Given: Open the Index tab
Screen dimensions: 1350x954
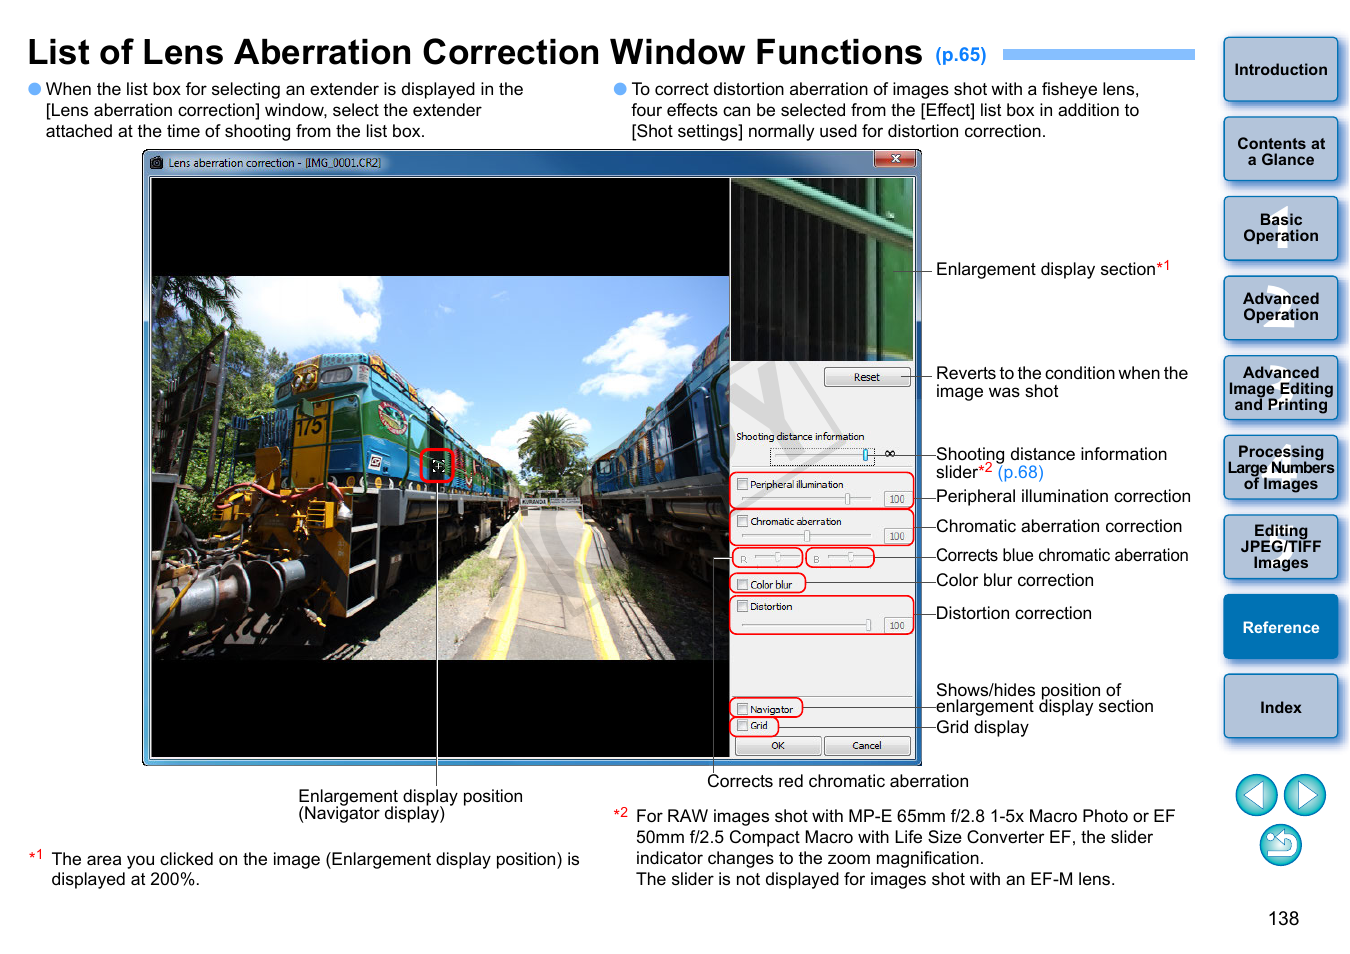Looking at the screenshot, I should (1280, 707).
